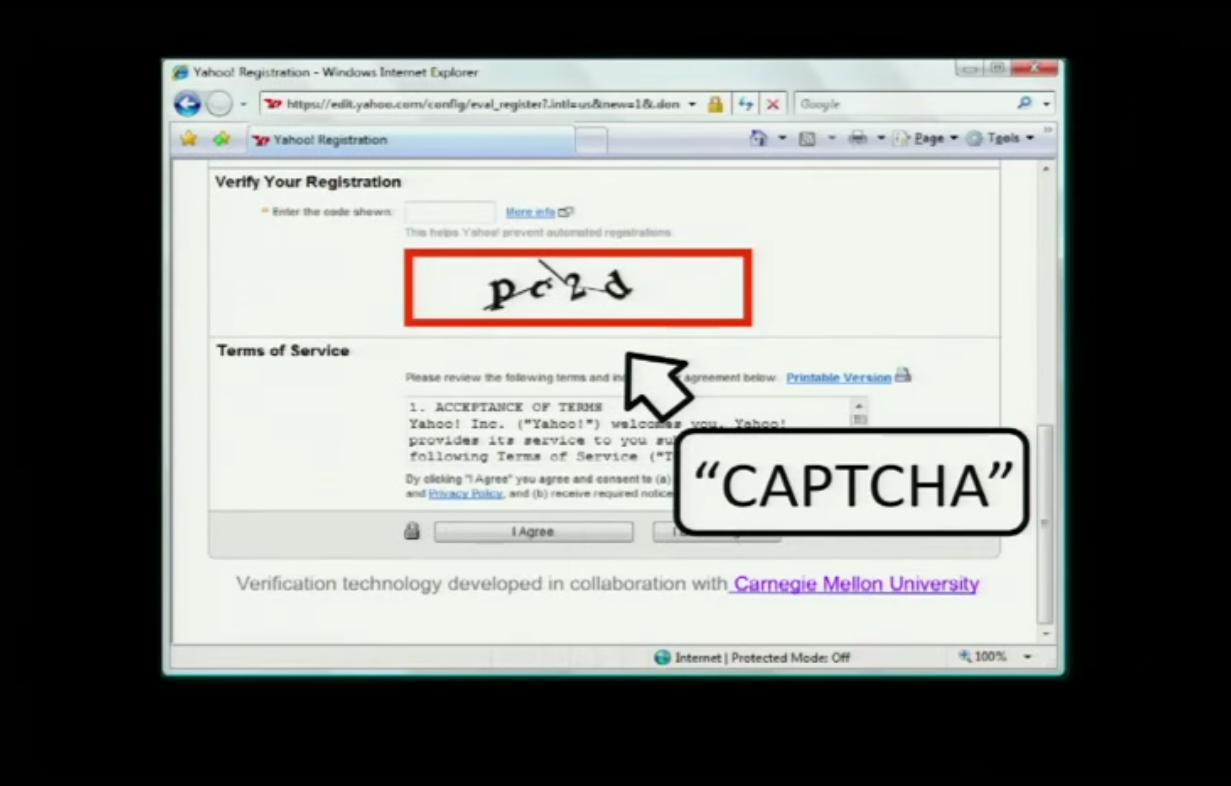
Task: Open the Page menu
Action: click(x=929, y=139)
